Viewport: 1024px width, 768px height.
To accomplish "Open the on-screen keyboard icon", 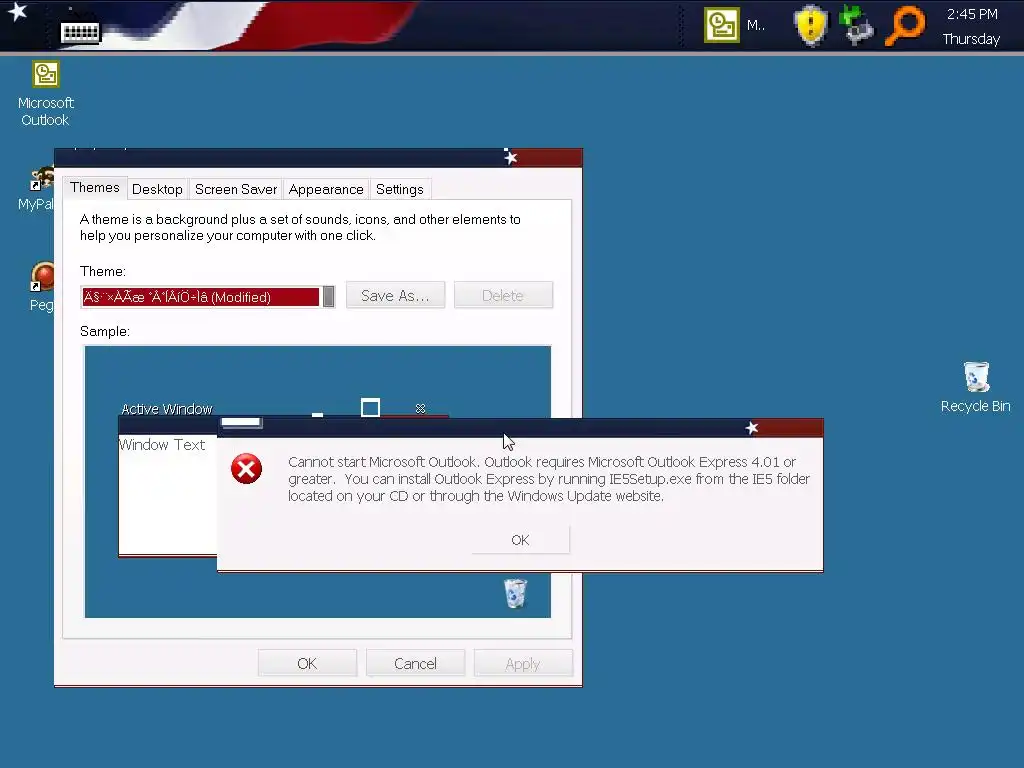I will [80, 32].
